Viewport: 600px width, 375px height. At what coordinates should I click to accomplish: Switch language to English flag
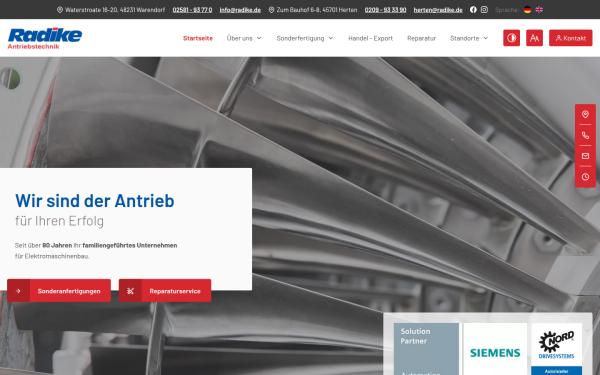pos(539,10)
